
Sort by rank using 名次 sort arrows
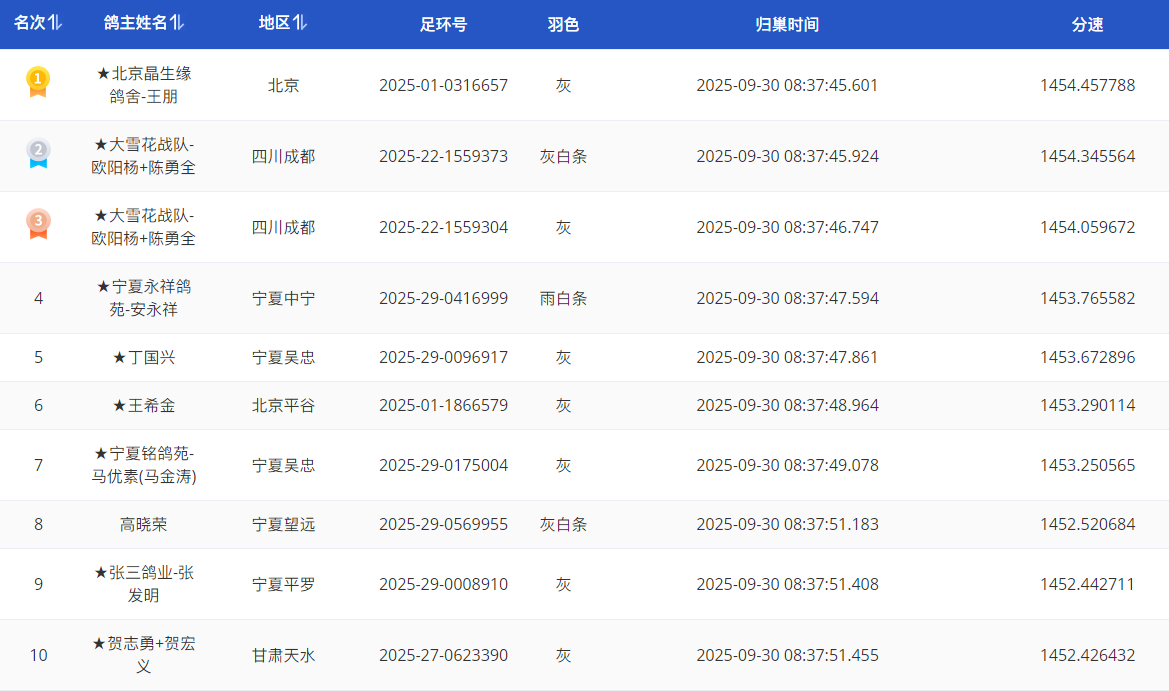[55, 24]
